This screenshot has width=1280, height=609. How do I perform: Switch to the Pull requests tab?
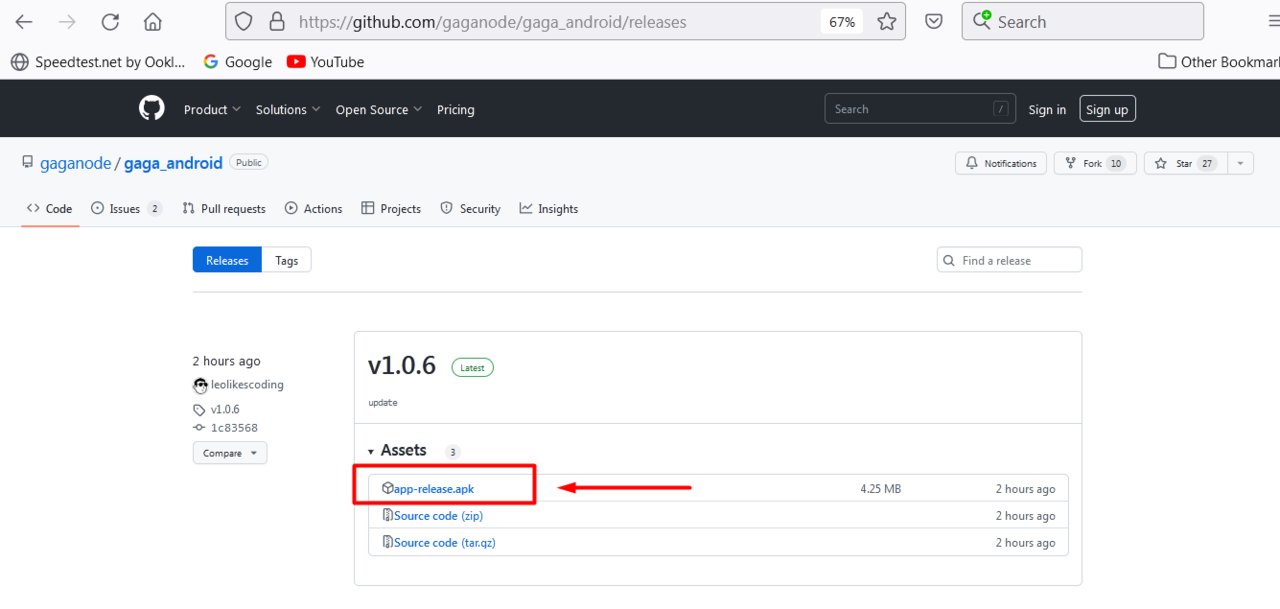point(224,209)
